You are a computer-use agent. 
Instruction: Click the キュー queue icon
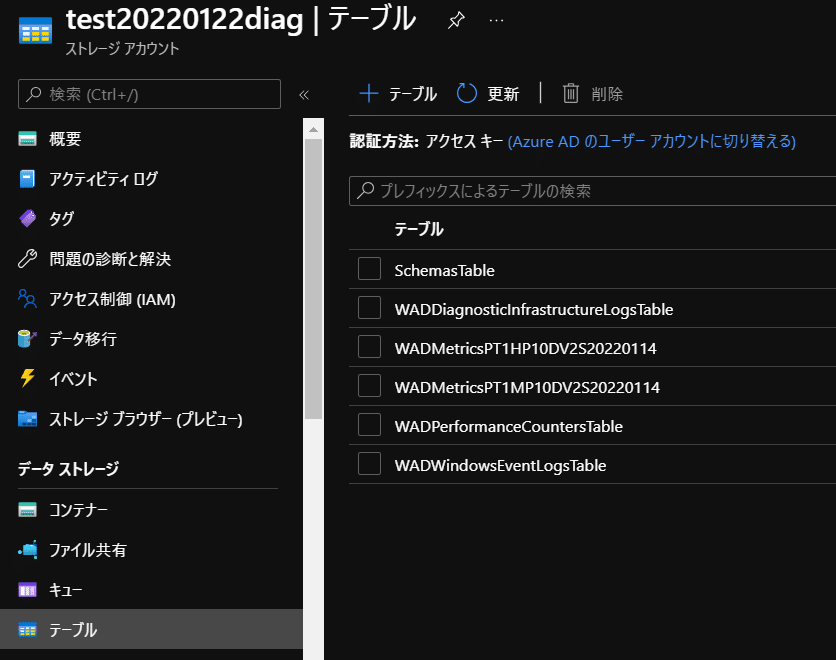[x=28, y=590]
